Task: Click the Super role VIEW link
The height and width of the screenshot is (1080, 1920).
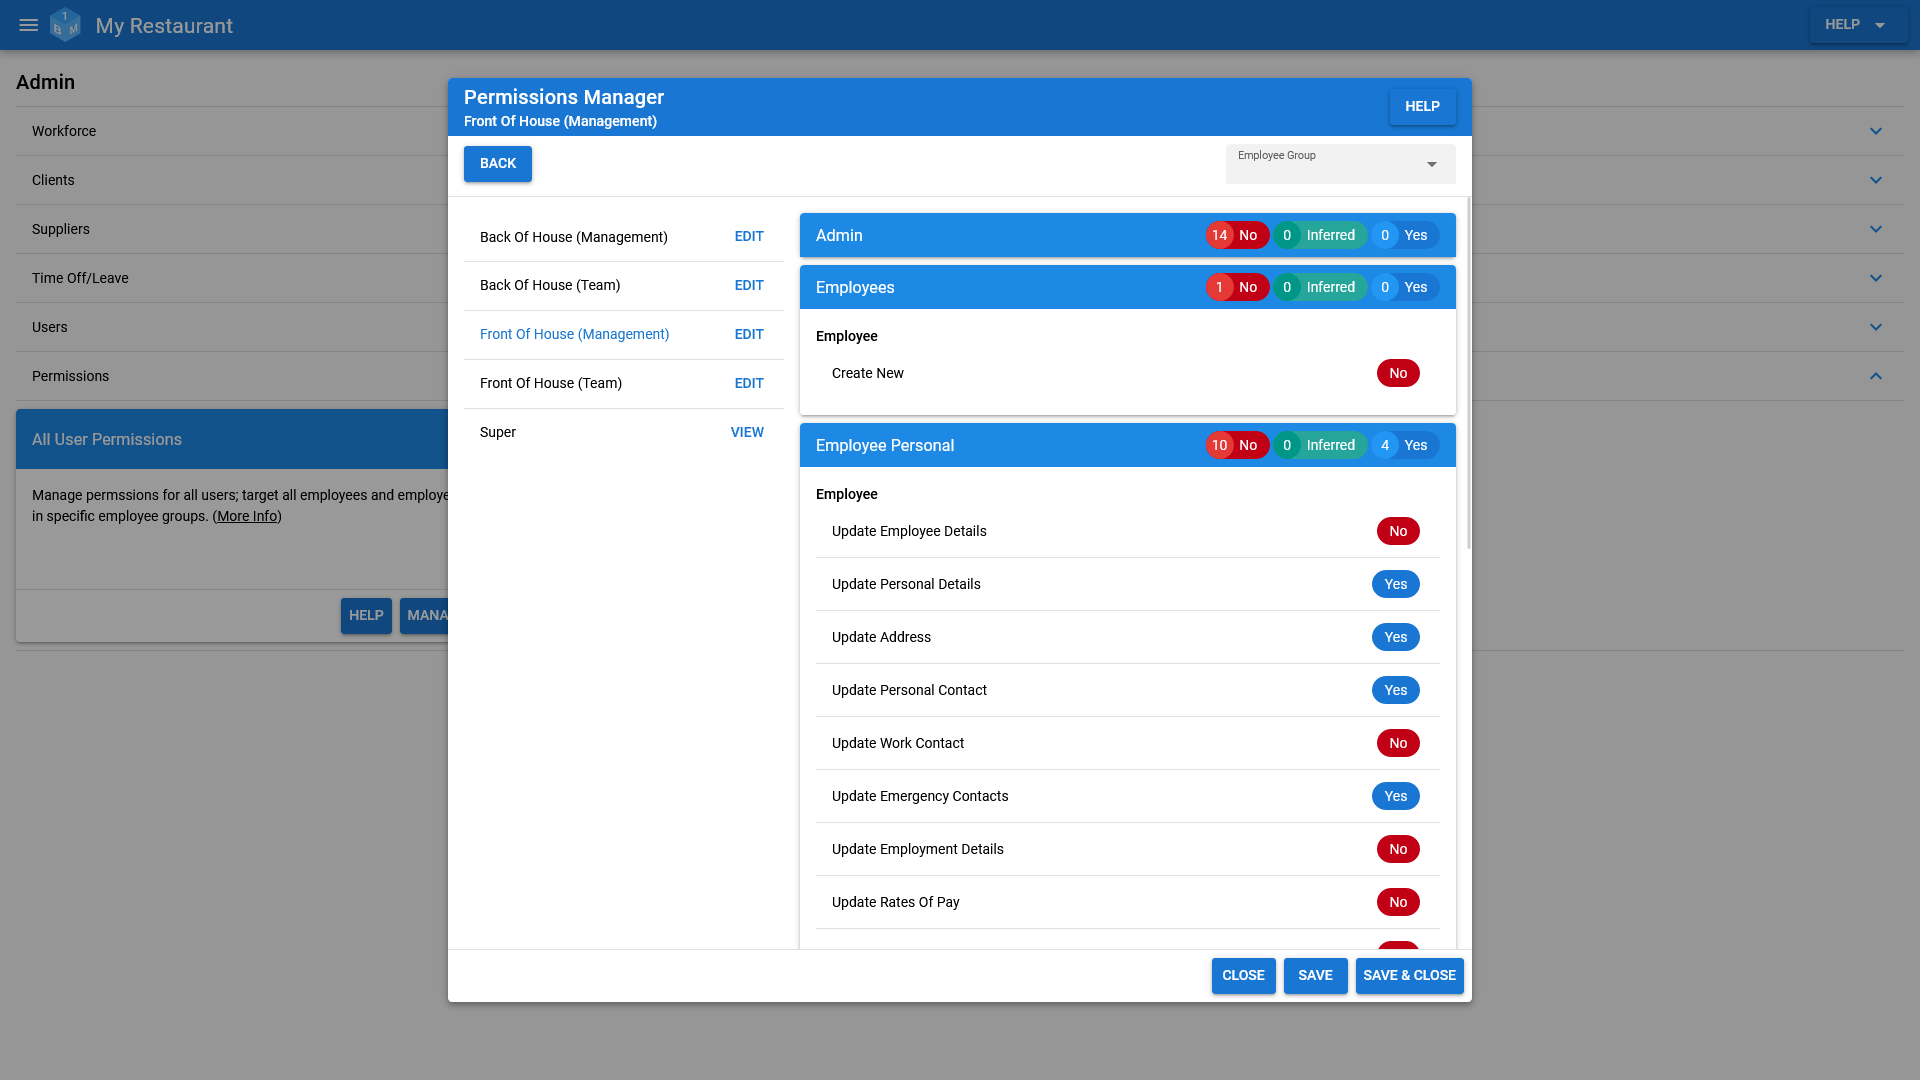Action: [x=748, y=431]
